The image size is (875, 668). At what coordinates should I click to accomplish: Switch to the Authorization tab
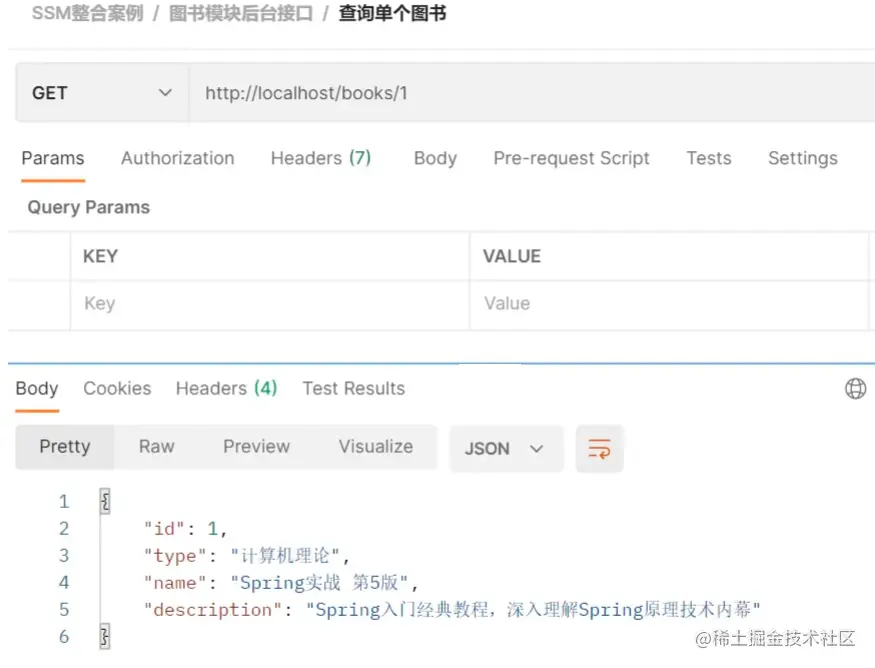[x=177, y=158]
